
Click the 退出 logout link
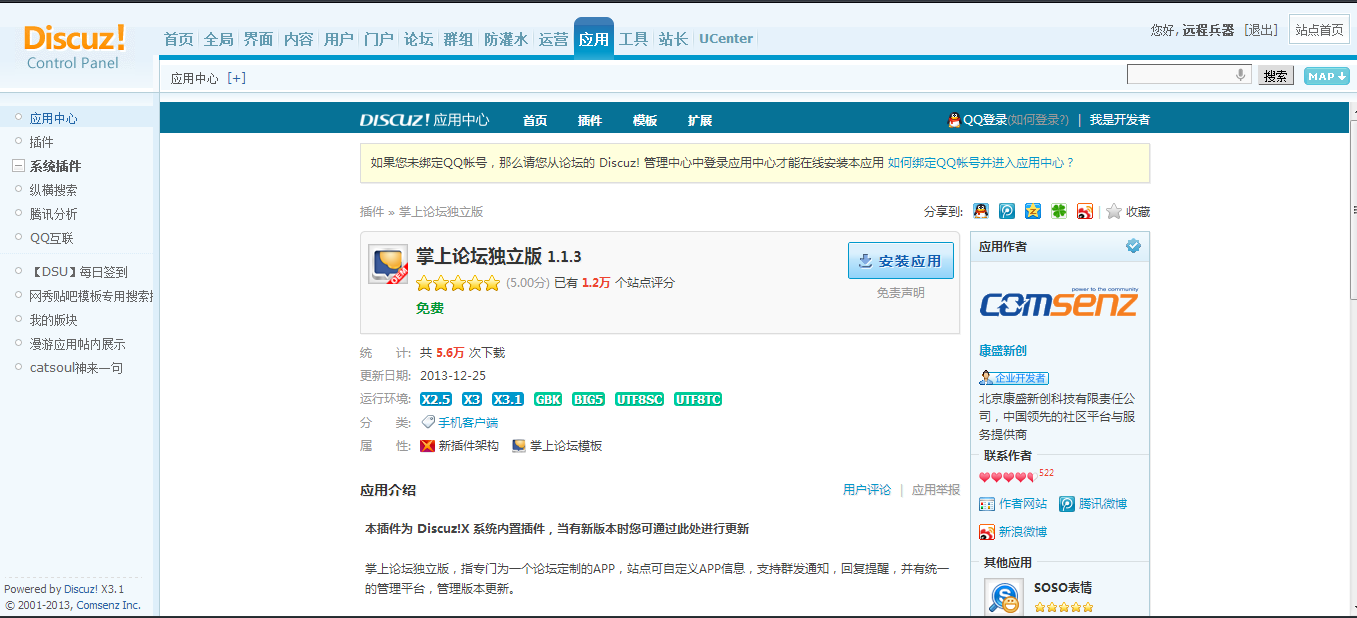1261,30
